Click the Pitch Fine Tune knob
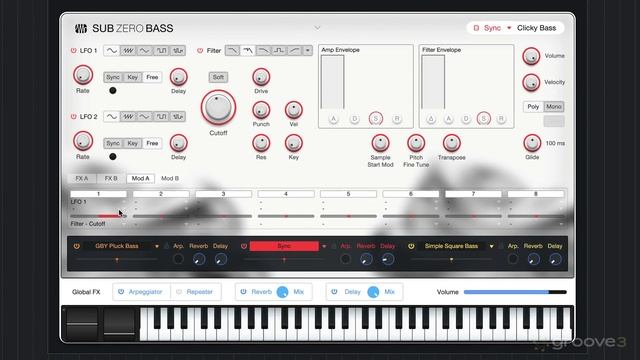640x360 pixels. coord(416,143)
